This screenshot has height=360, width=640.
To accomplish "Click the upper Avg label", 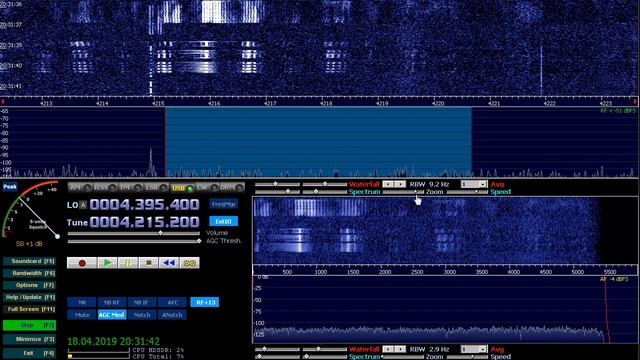I will click(497, 184).
